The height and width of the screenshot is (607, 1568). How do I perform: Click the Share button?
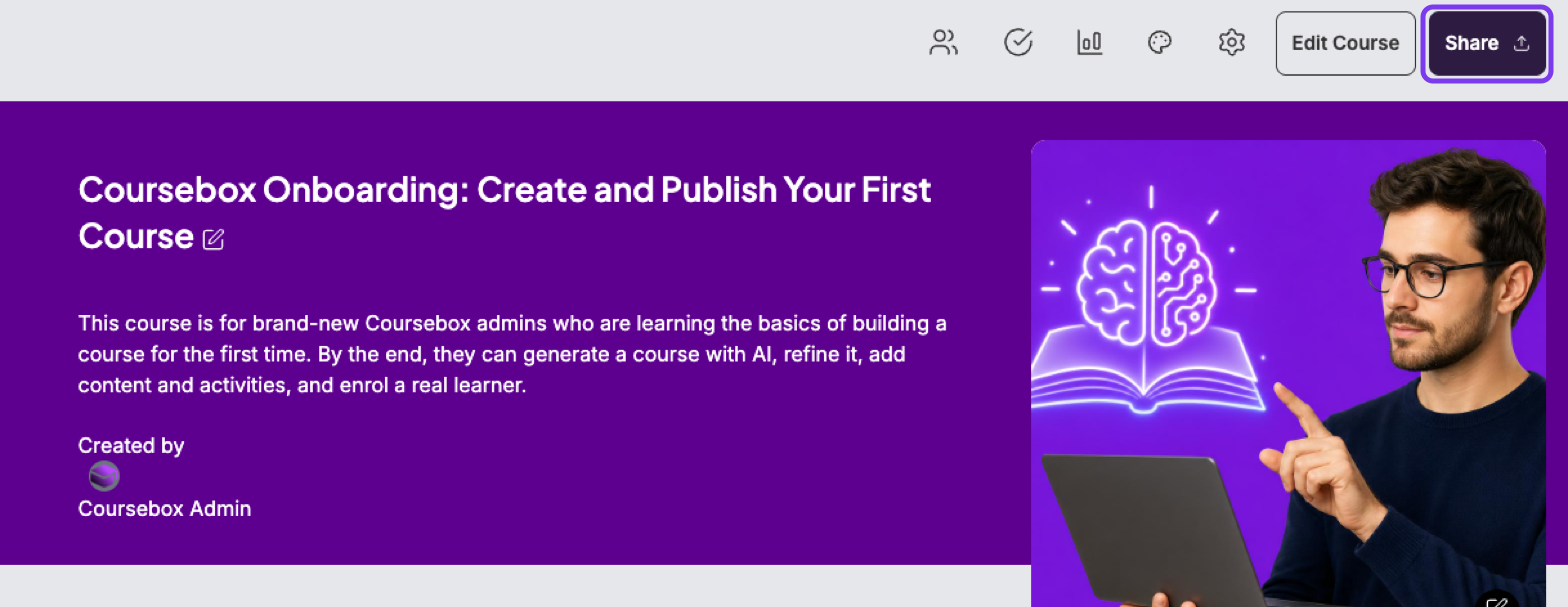1487,43
